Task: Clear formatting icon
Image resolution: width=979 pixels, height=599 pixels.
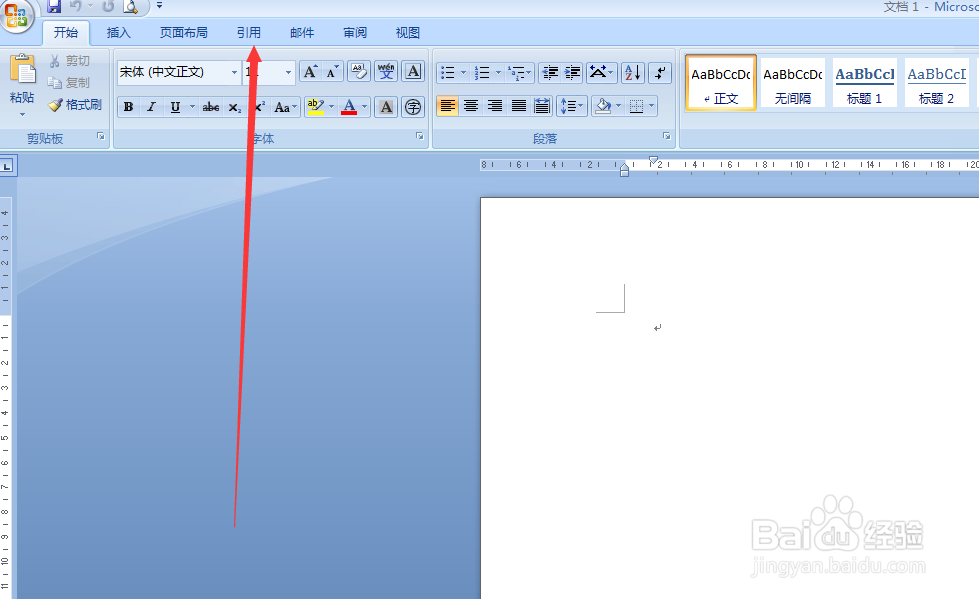Action: tap(359, 72)
